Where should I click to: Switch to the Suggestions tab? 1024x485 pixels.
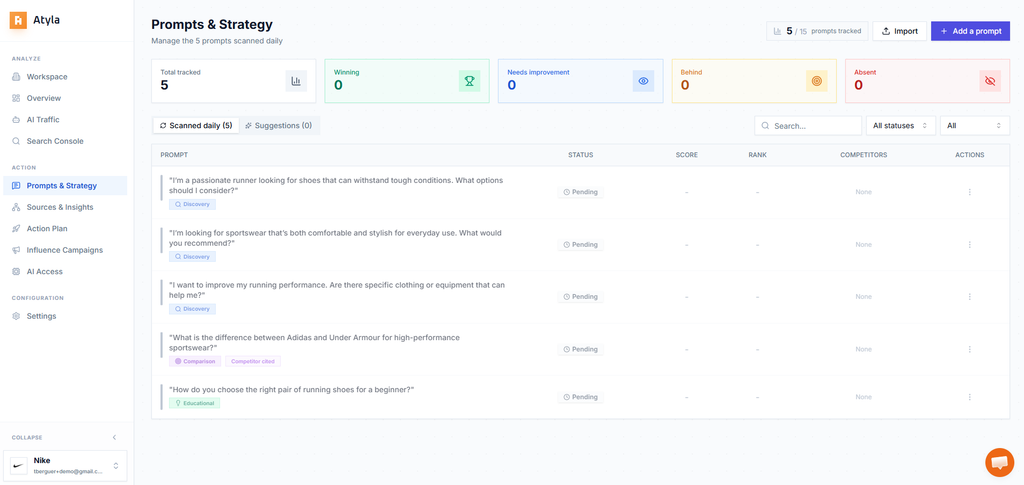pos(279,125)
